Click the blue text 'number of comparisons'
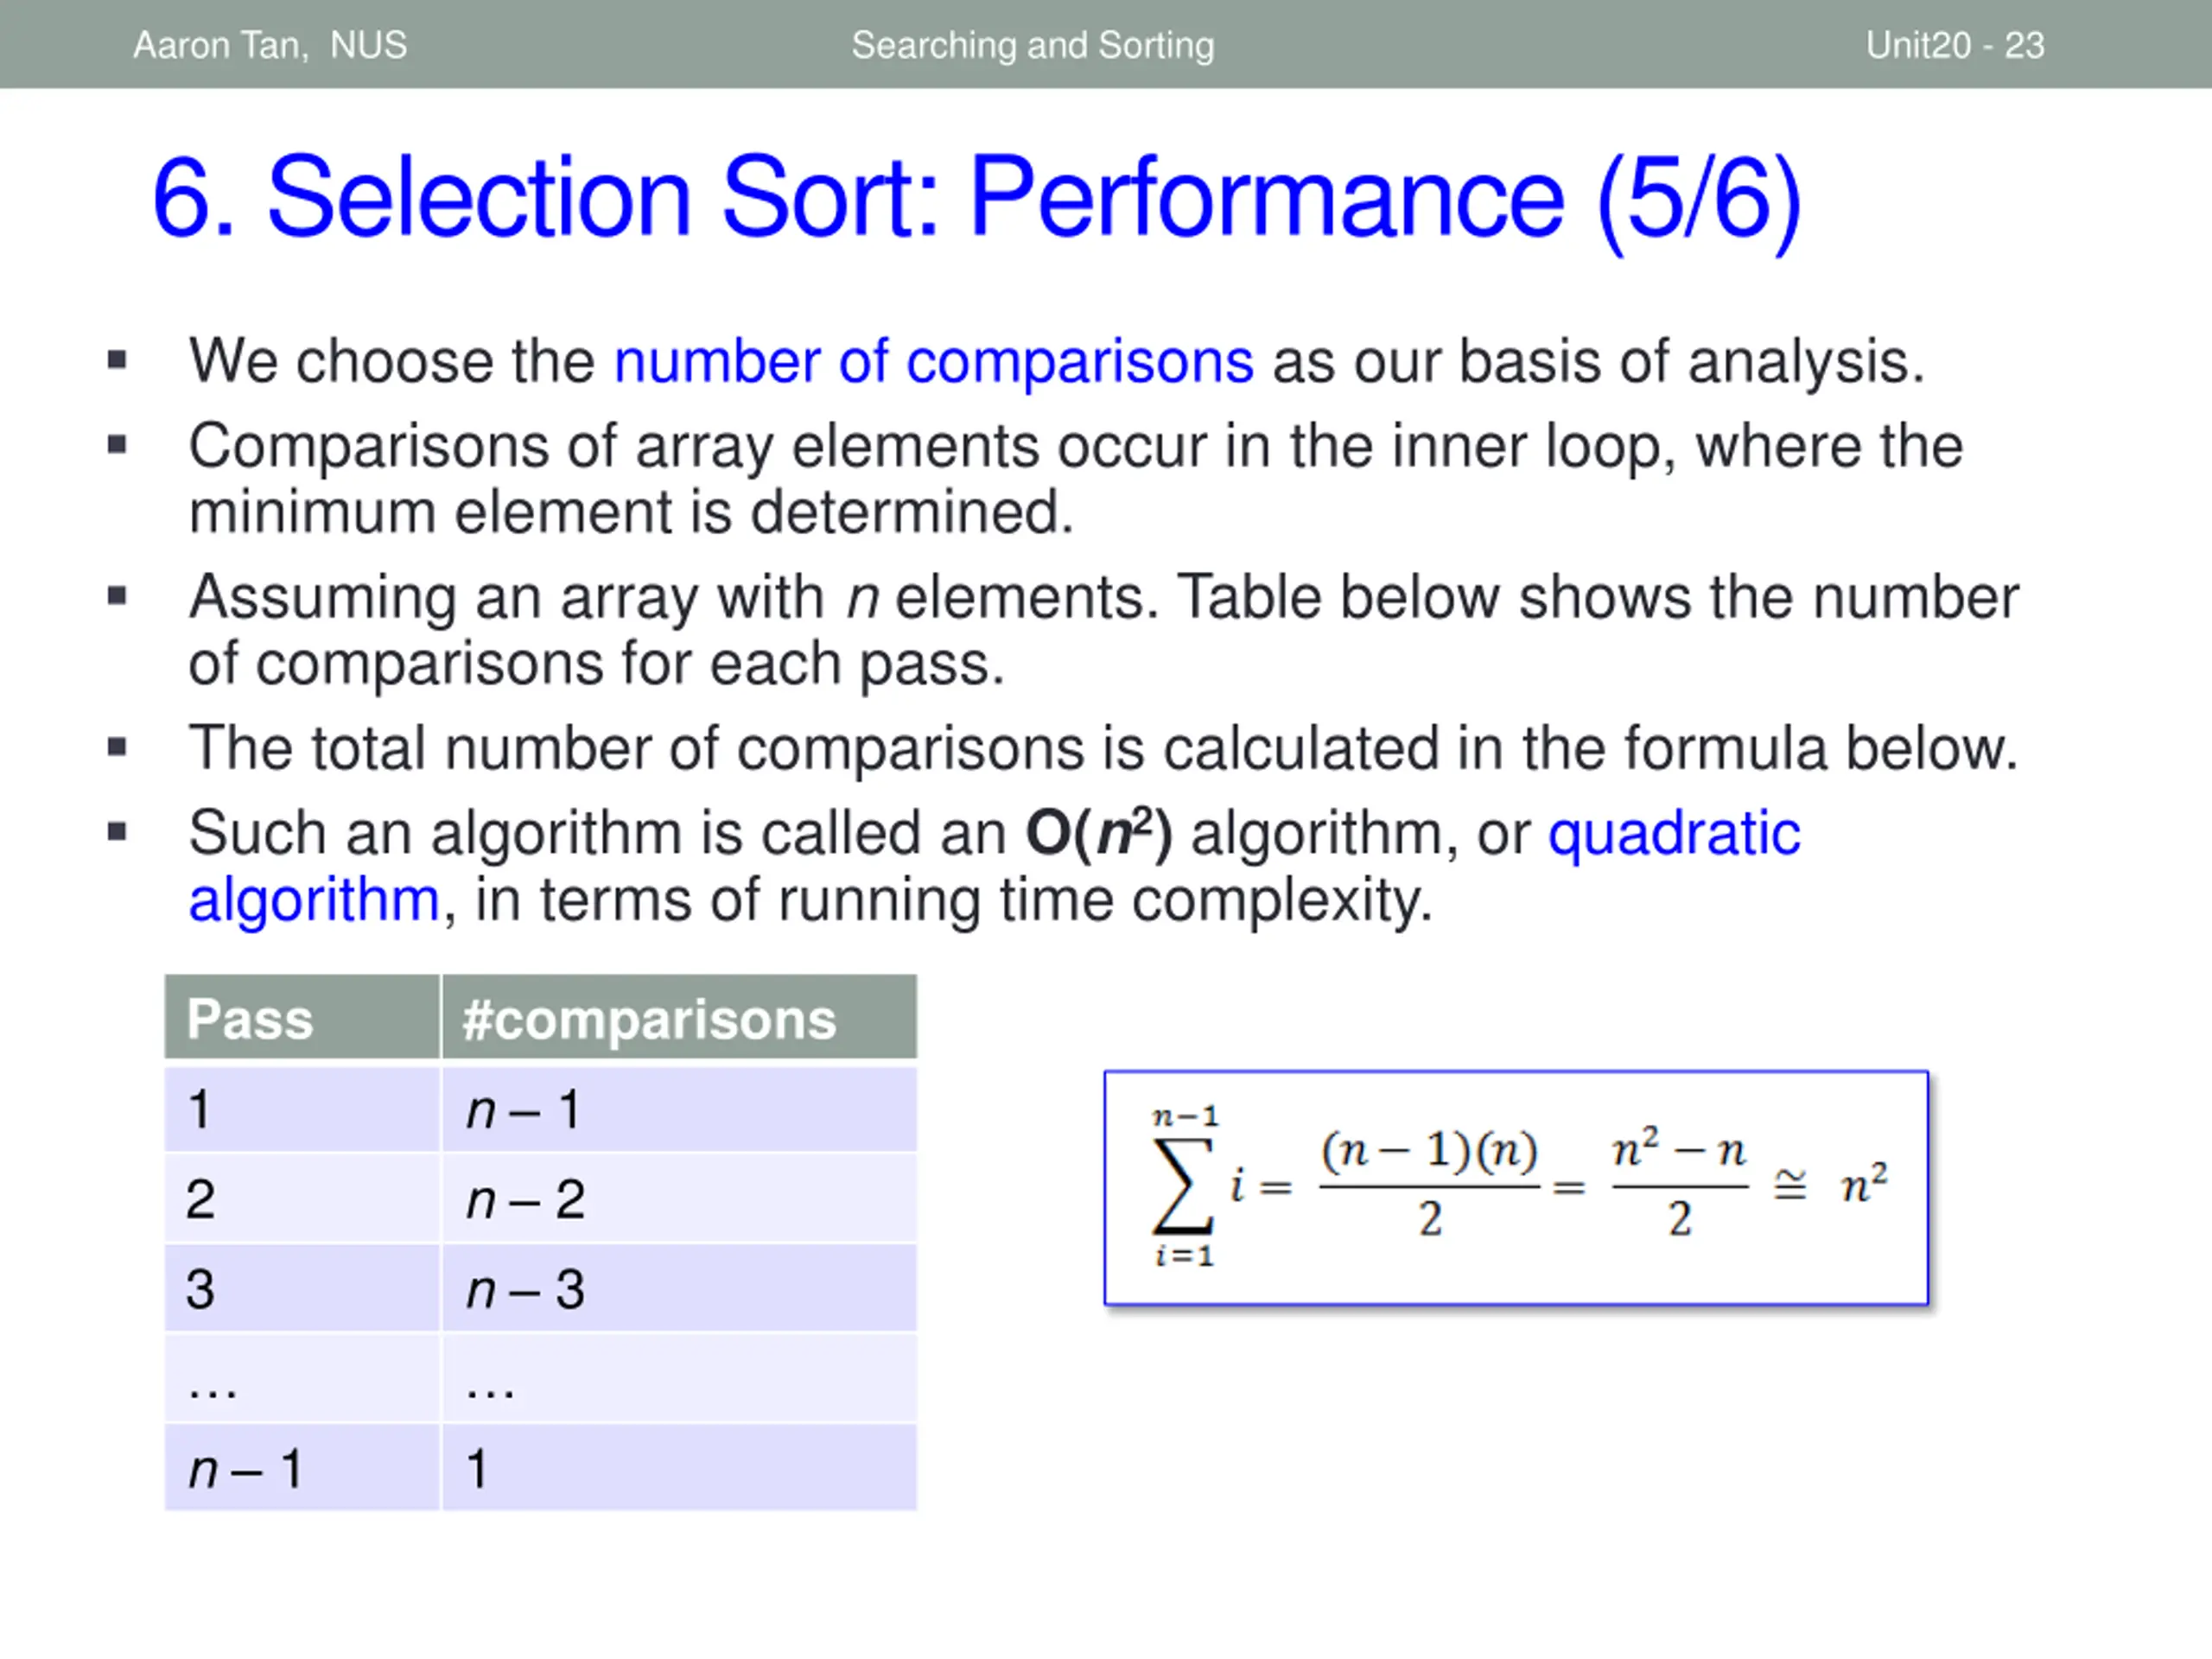The image size is (2212, 1659). pos(933,361)
